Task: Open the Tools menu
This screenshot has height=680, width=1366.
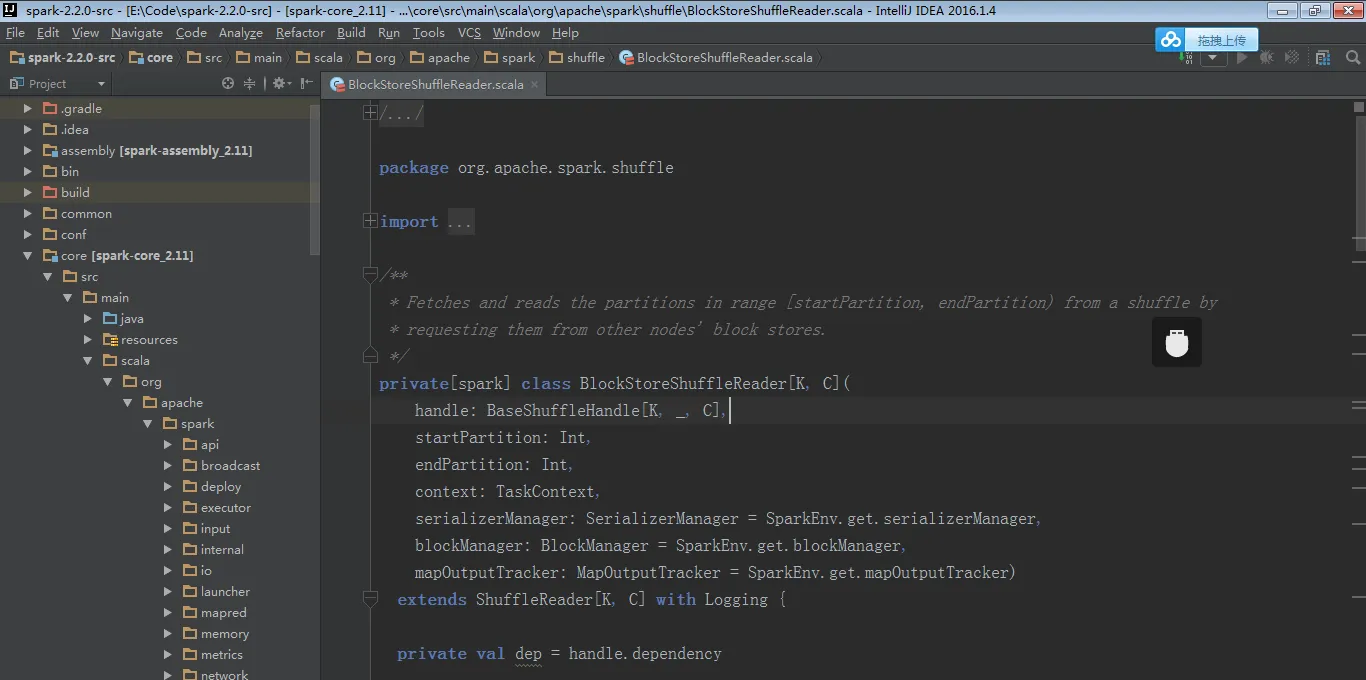Action: coord(429,33)
